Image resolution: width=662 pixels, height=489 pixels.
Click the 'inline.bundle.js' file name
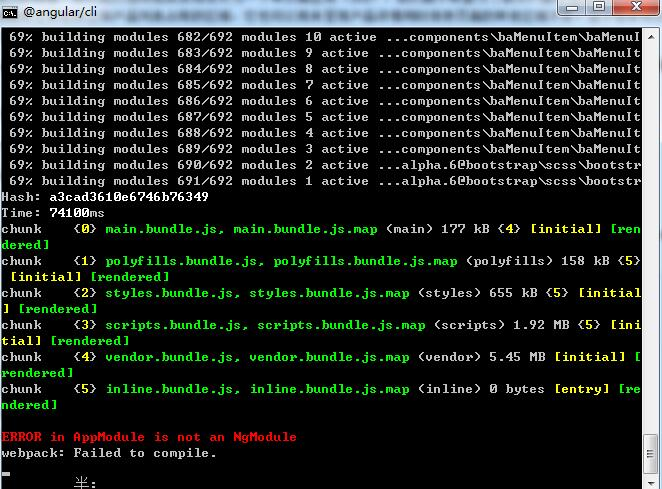tap(169, 389)
